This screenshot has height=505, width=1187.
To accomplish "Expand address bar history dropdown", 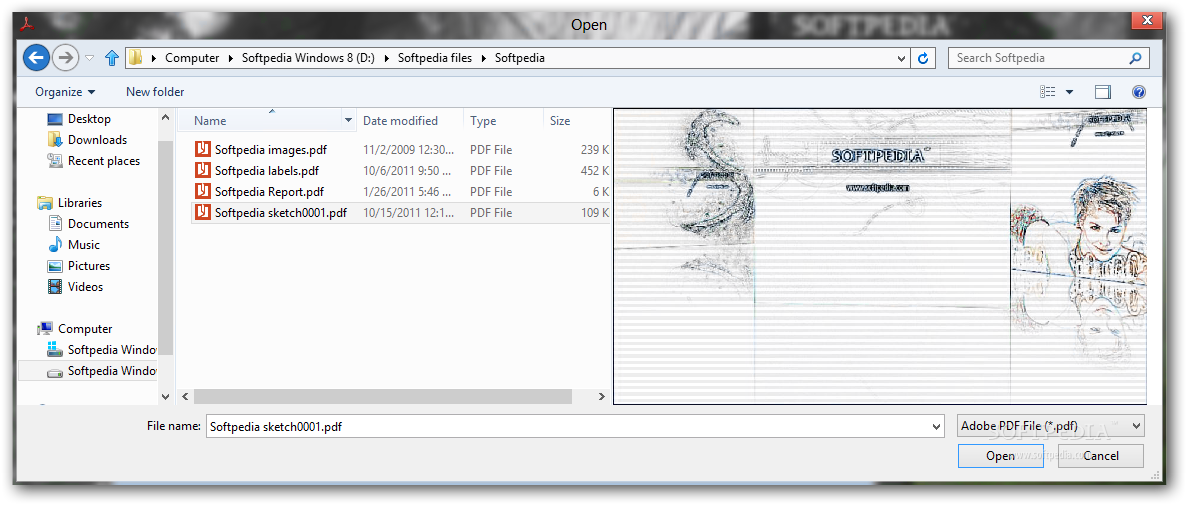I will coord(901,58).
